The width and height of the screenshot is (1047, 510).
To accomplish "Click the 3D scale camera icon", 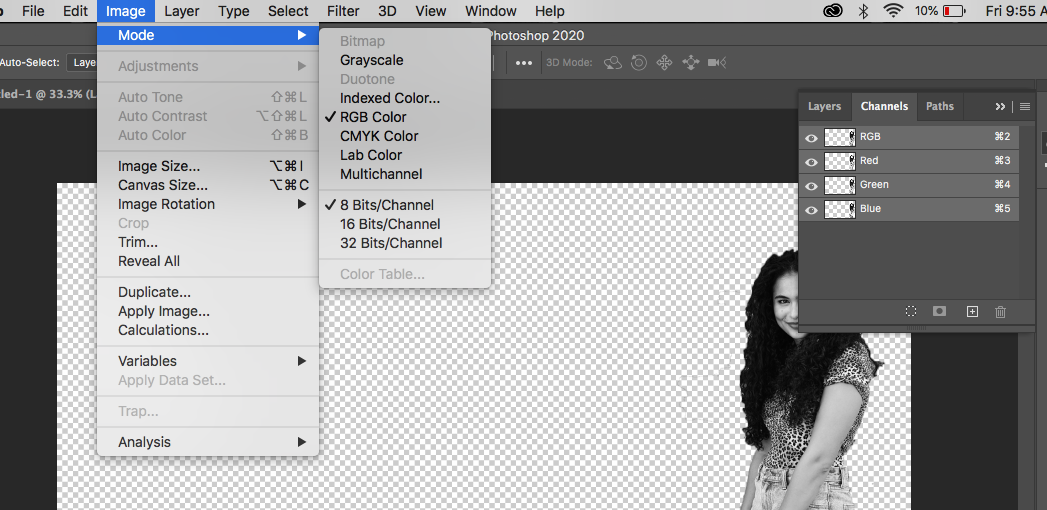I will click(x=716, y=63).
